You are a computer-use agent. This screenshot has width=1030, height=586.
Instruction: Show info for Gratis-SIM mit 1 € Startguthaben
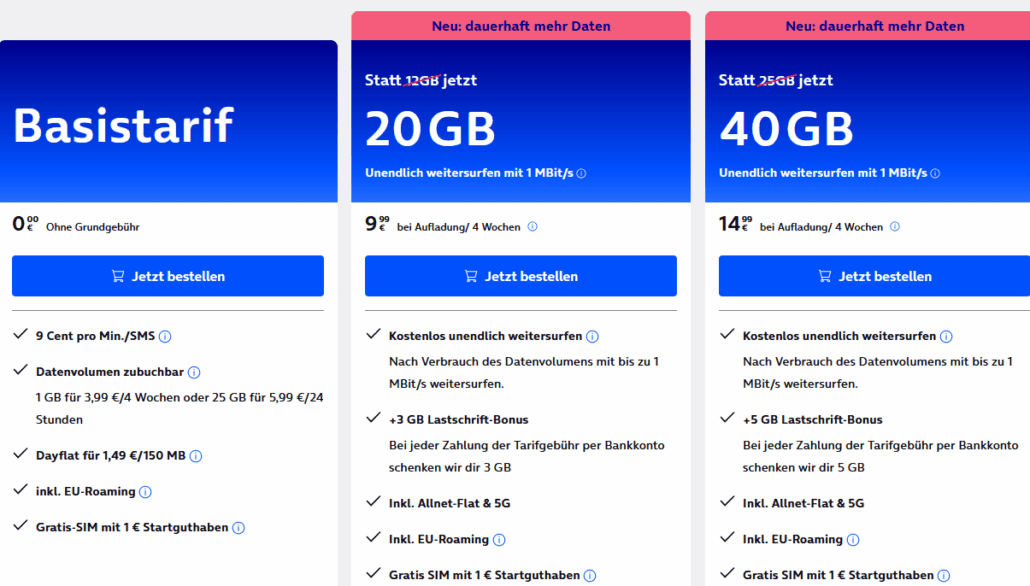pos(238,527)
